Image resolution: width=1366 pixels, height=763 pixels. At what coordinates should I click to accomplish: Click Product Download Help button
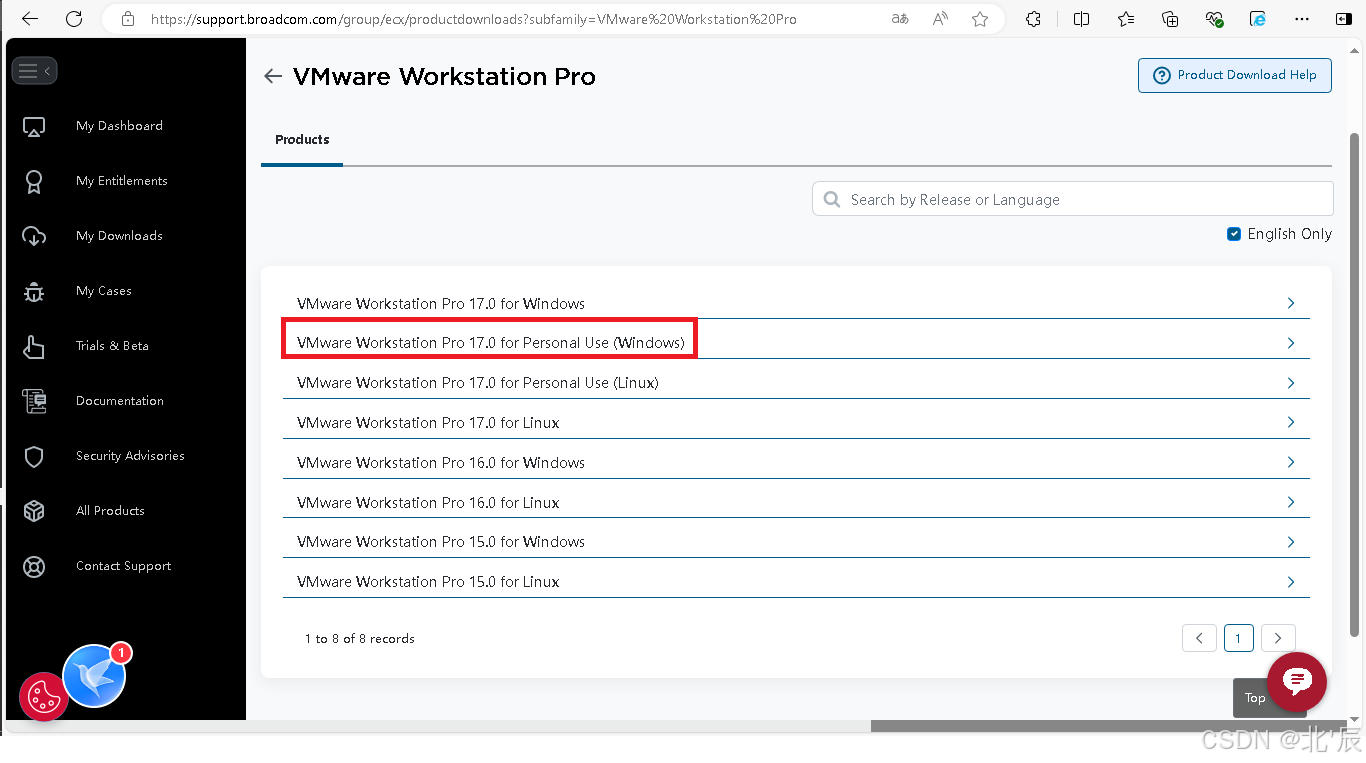1235,75
